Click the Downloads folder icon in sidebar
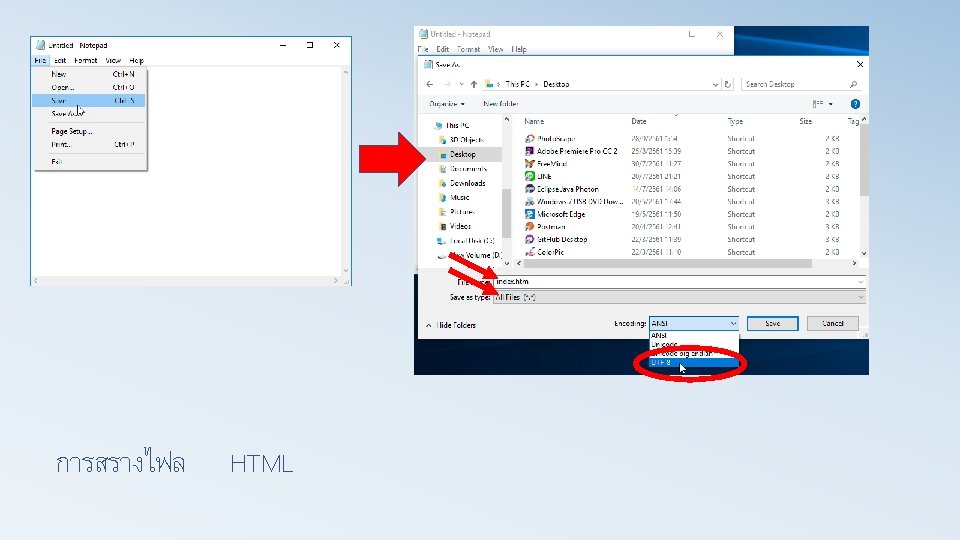960x540 pixels. point(442,183)
